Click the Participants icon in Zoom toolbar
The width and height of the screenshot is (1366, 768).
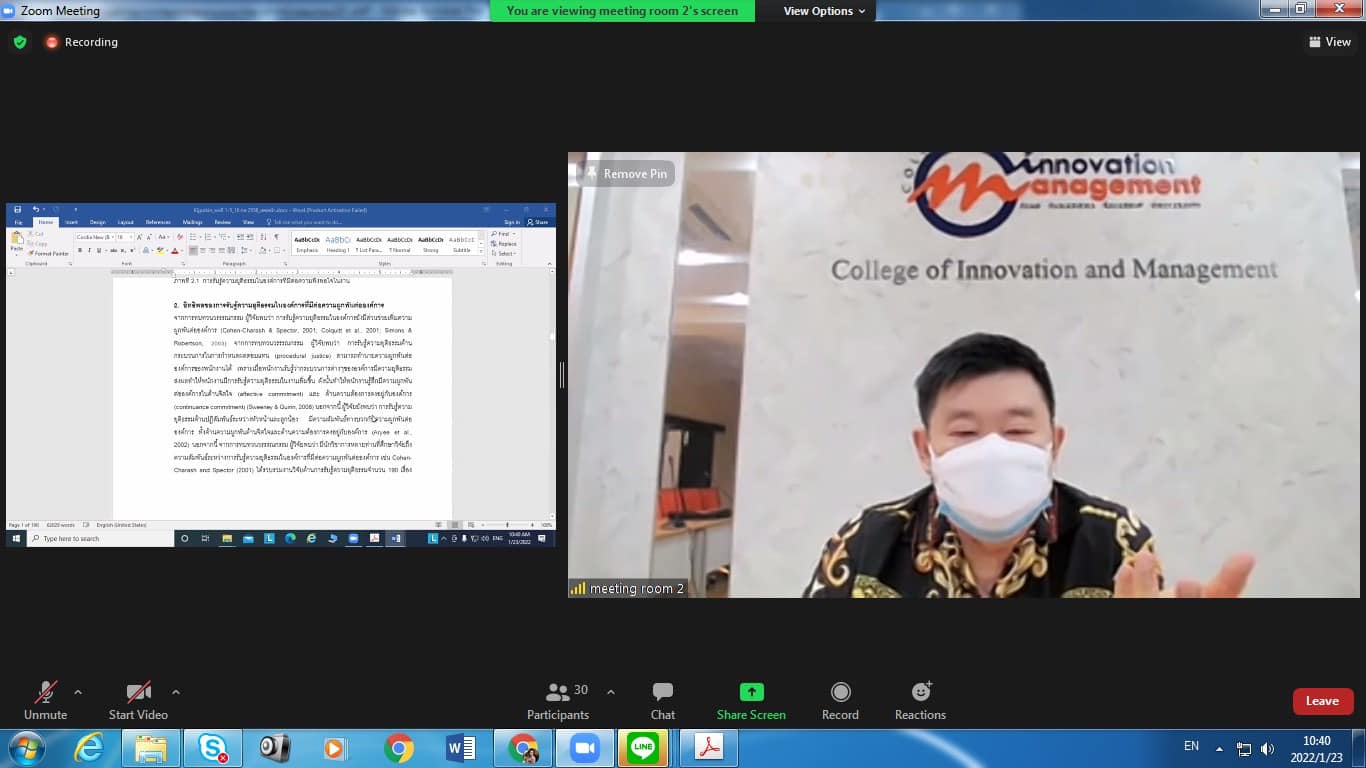click(558, 692)
